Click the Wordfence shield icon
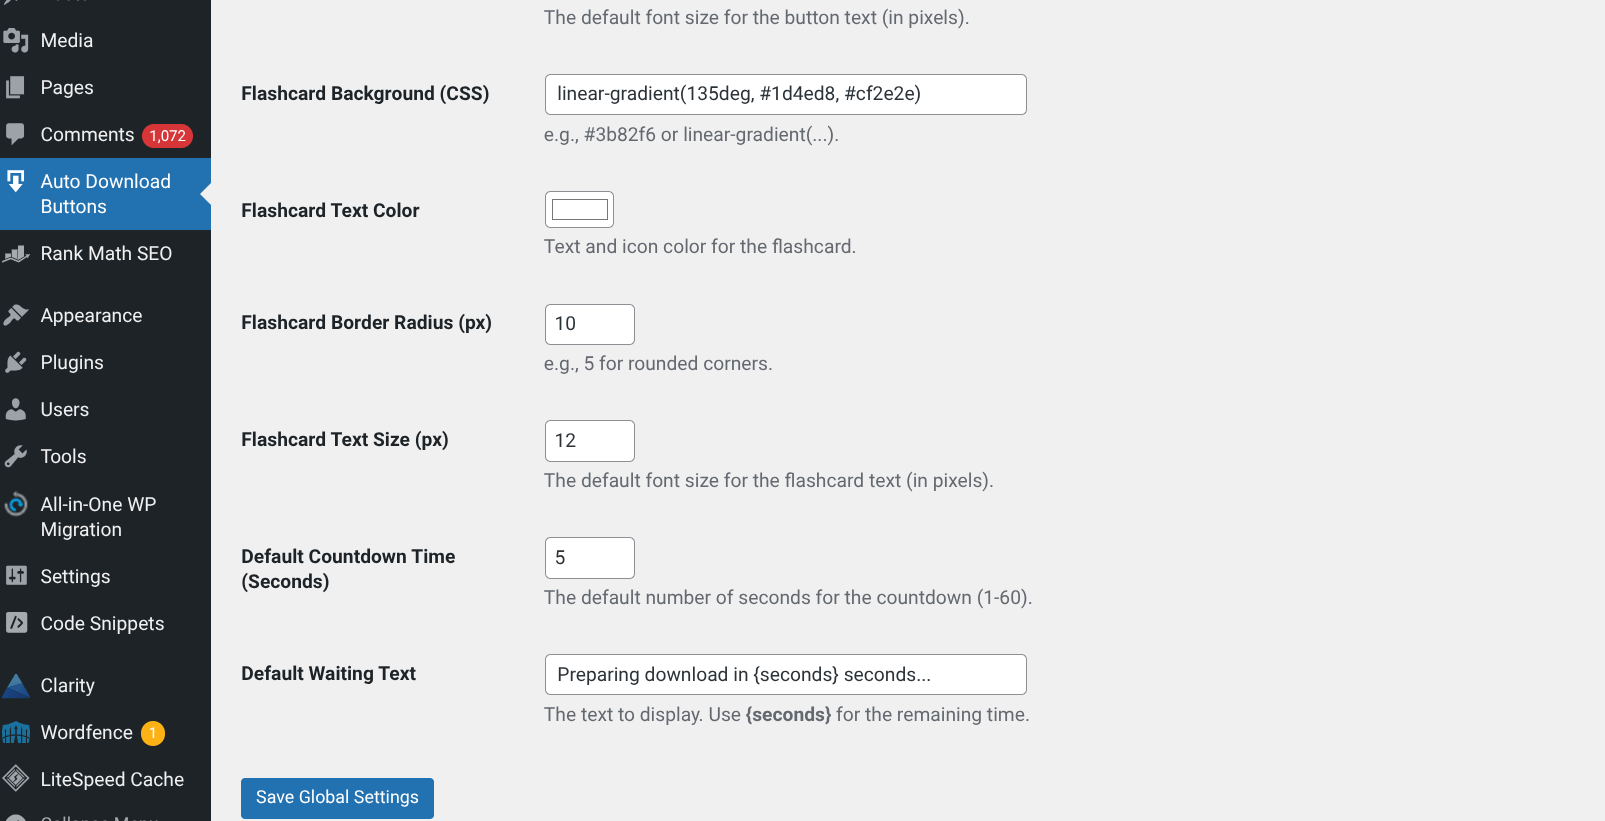The image size is (1605, 821). (15, 733)
